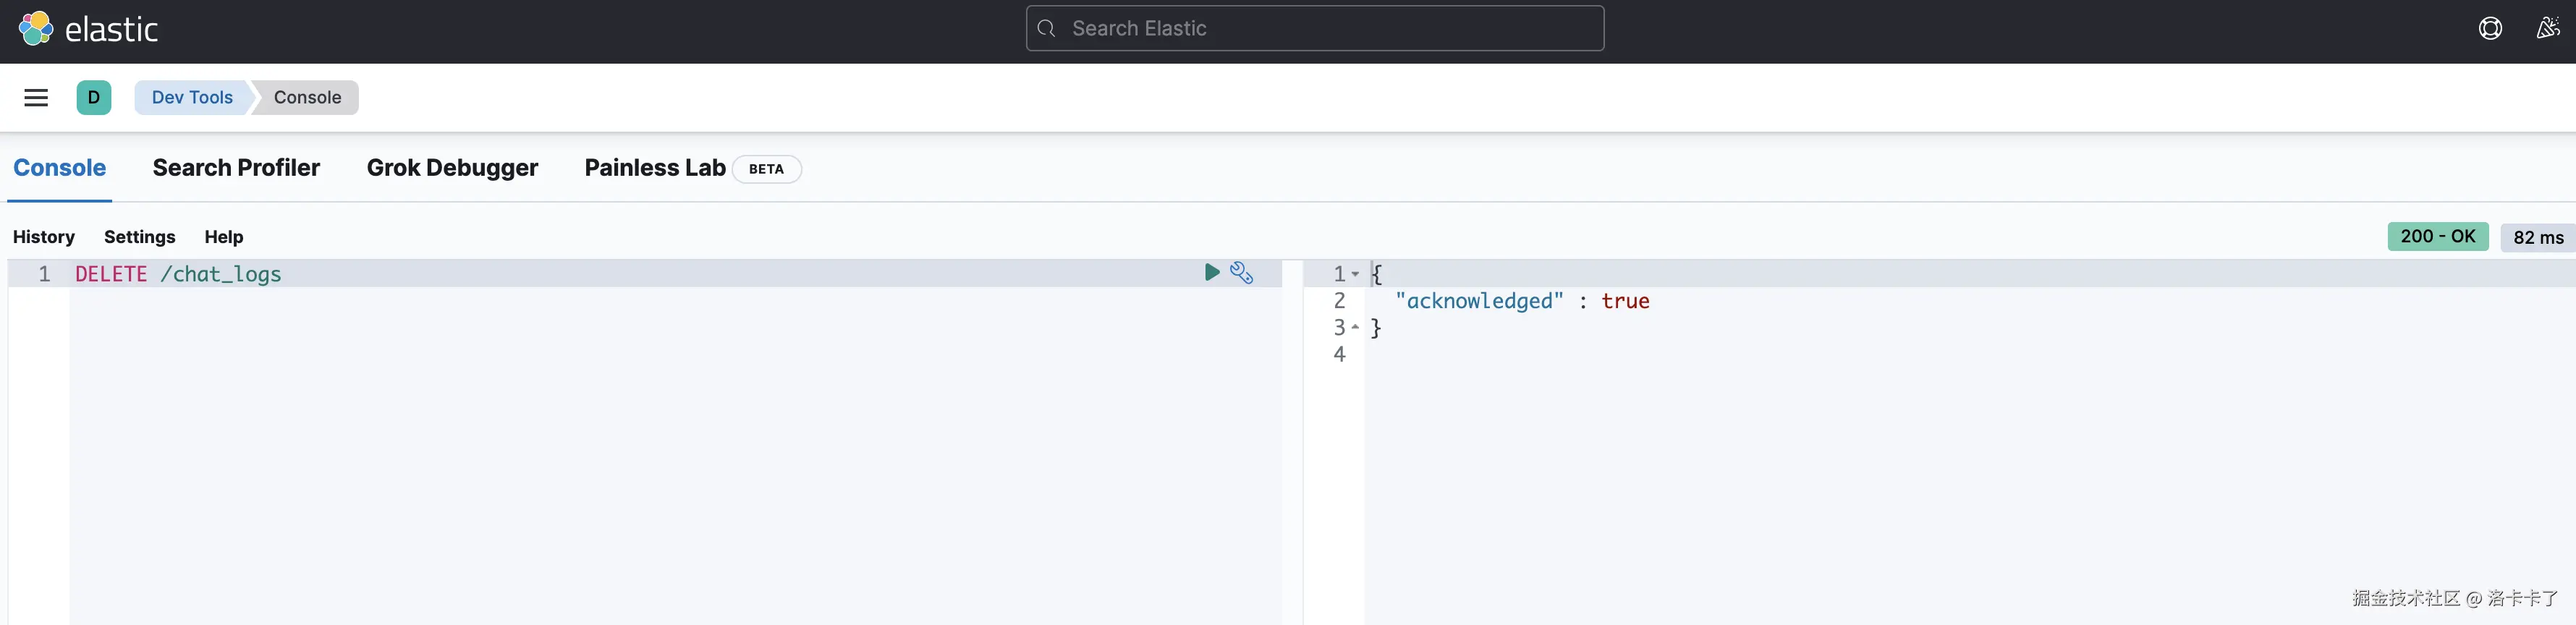Switch to the Search Profiler tab

(236, 168)
